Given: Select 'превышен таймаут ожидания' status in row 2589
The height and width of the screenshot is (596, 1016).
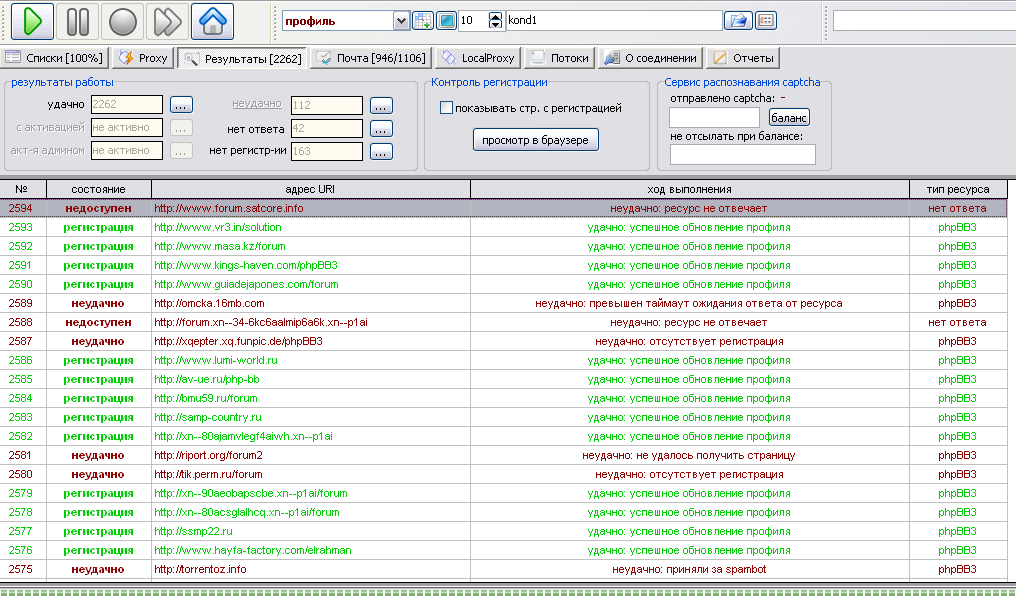Looking at the screenshot, I should point(689,303).
